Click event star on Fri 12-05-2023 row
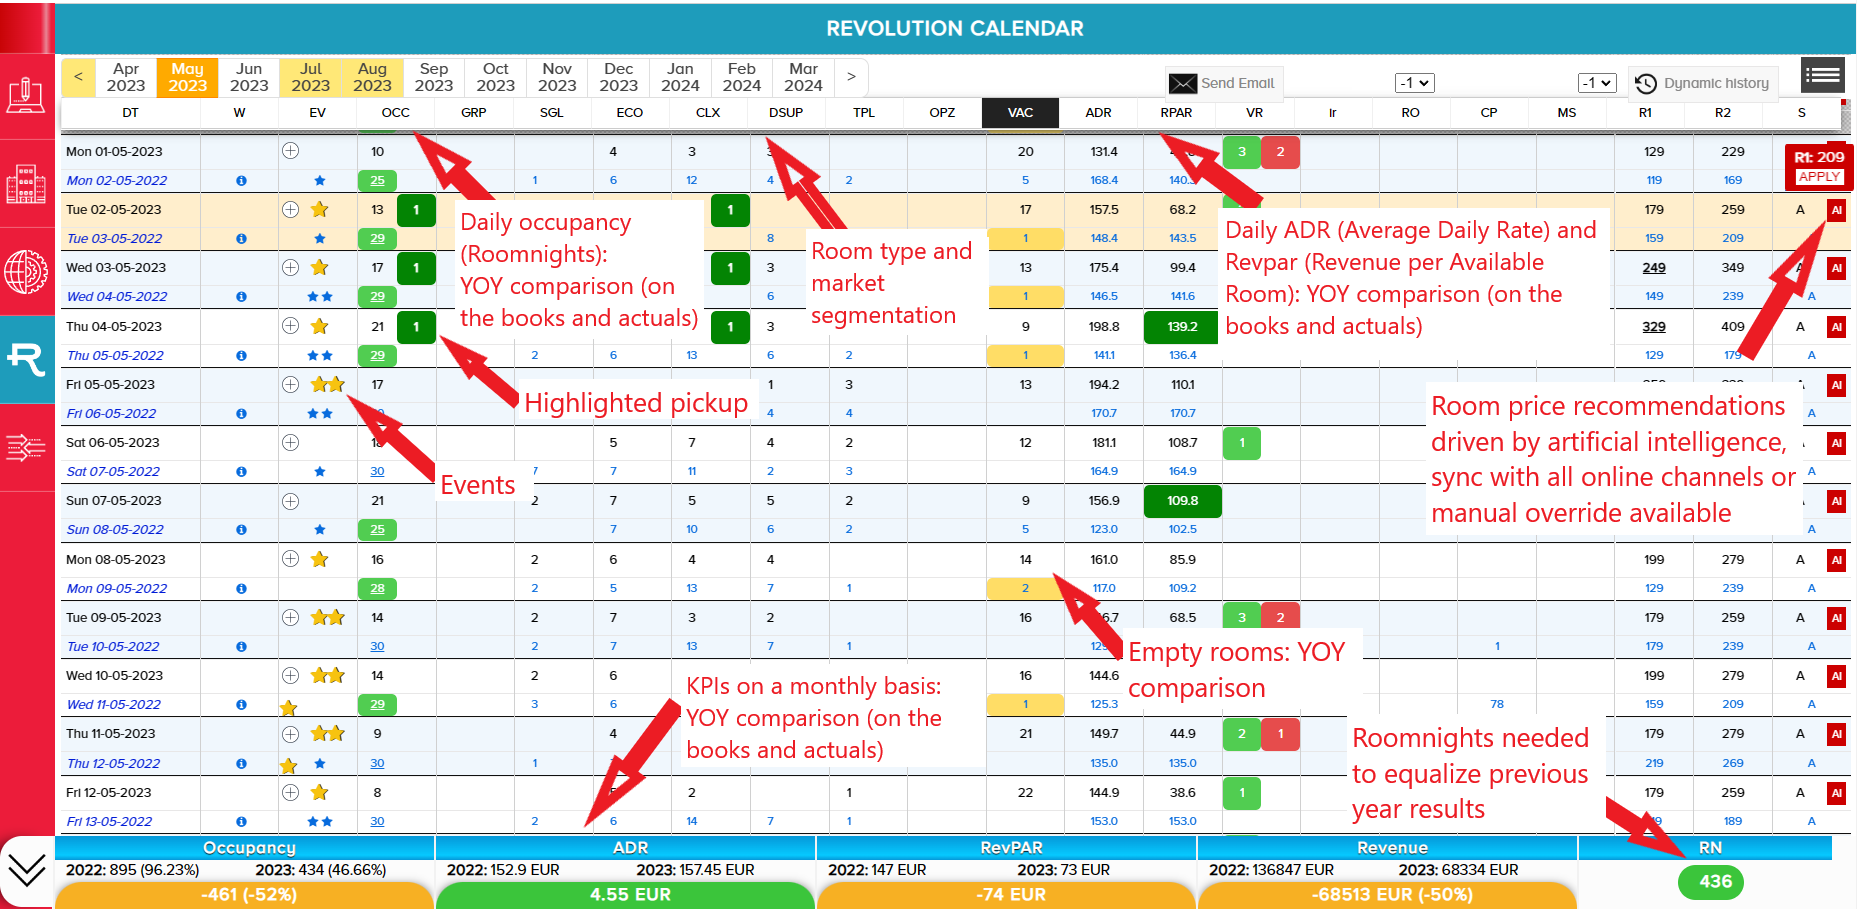The width and height of the screenshot is (1857, 909). point(319,793)
